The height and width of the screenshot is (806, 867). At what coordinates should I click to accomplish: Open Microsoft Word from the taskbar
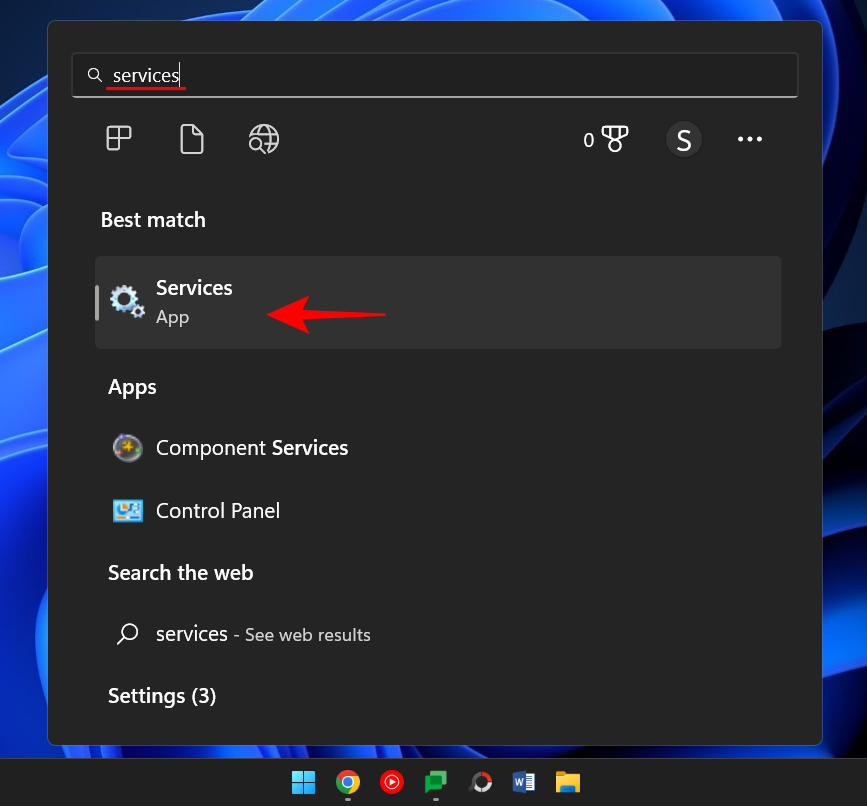pyautogui.click(x=523, y=782)
